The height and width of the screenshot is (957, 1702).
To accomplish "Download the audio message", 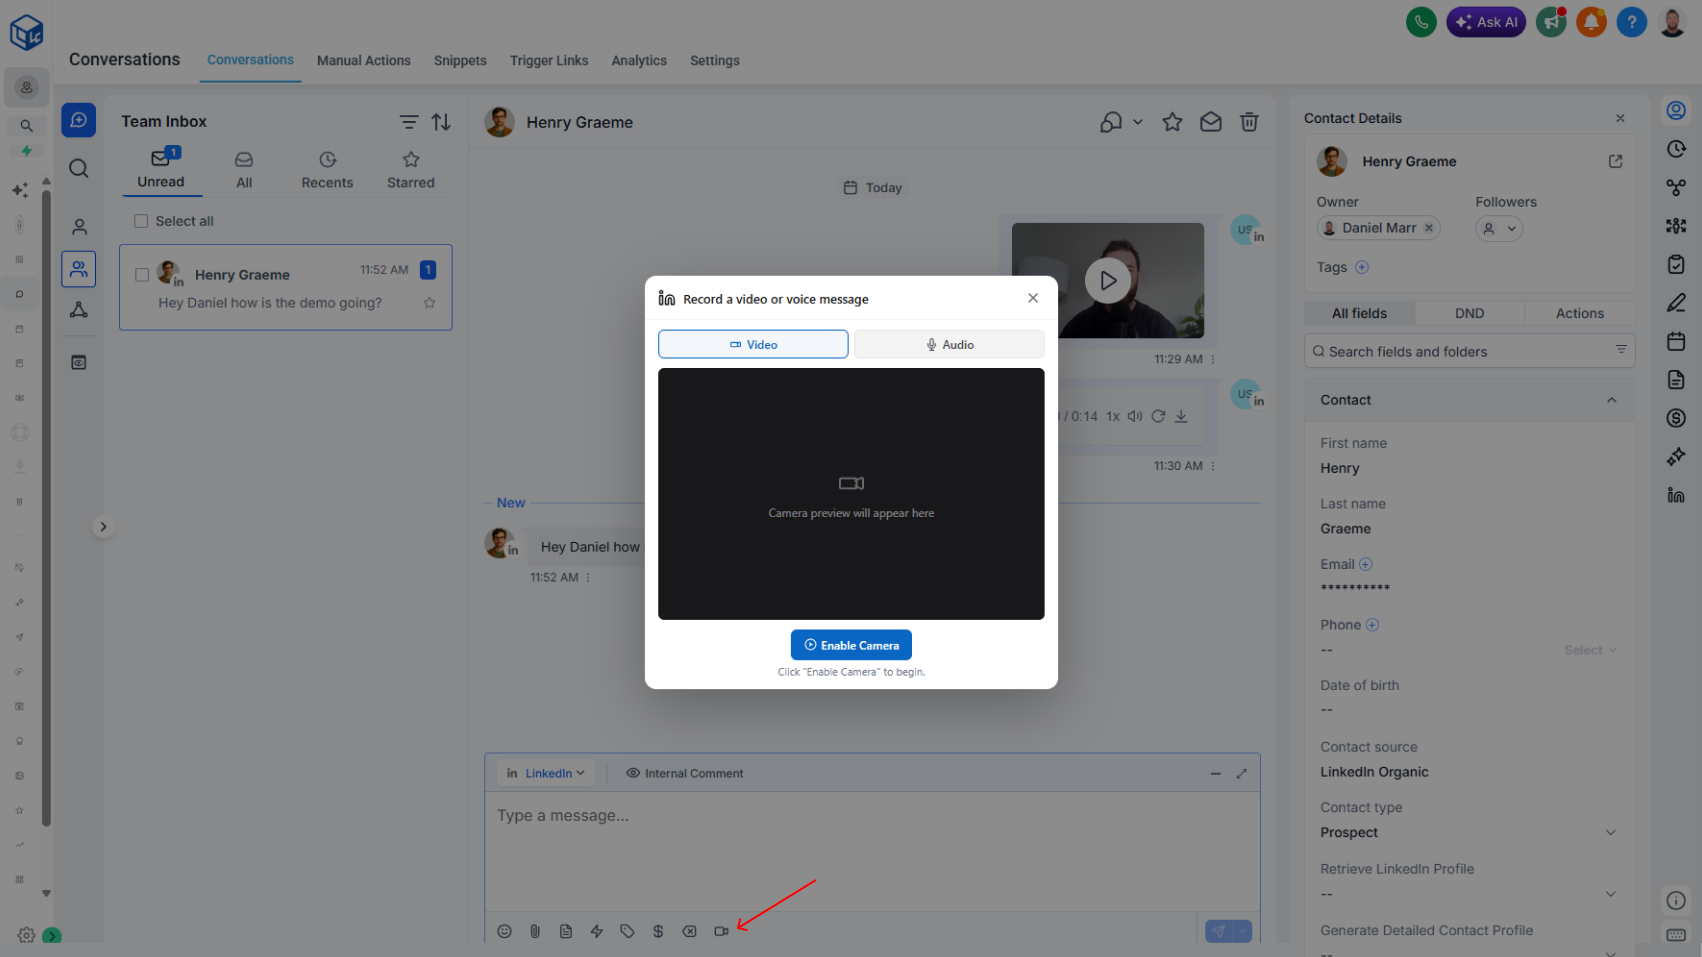I will (1181, 416).
